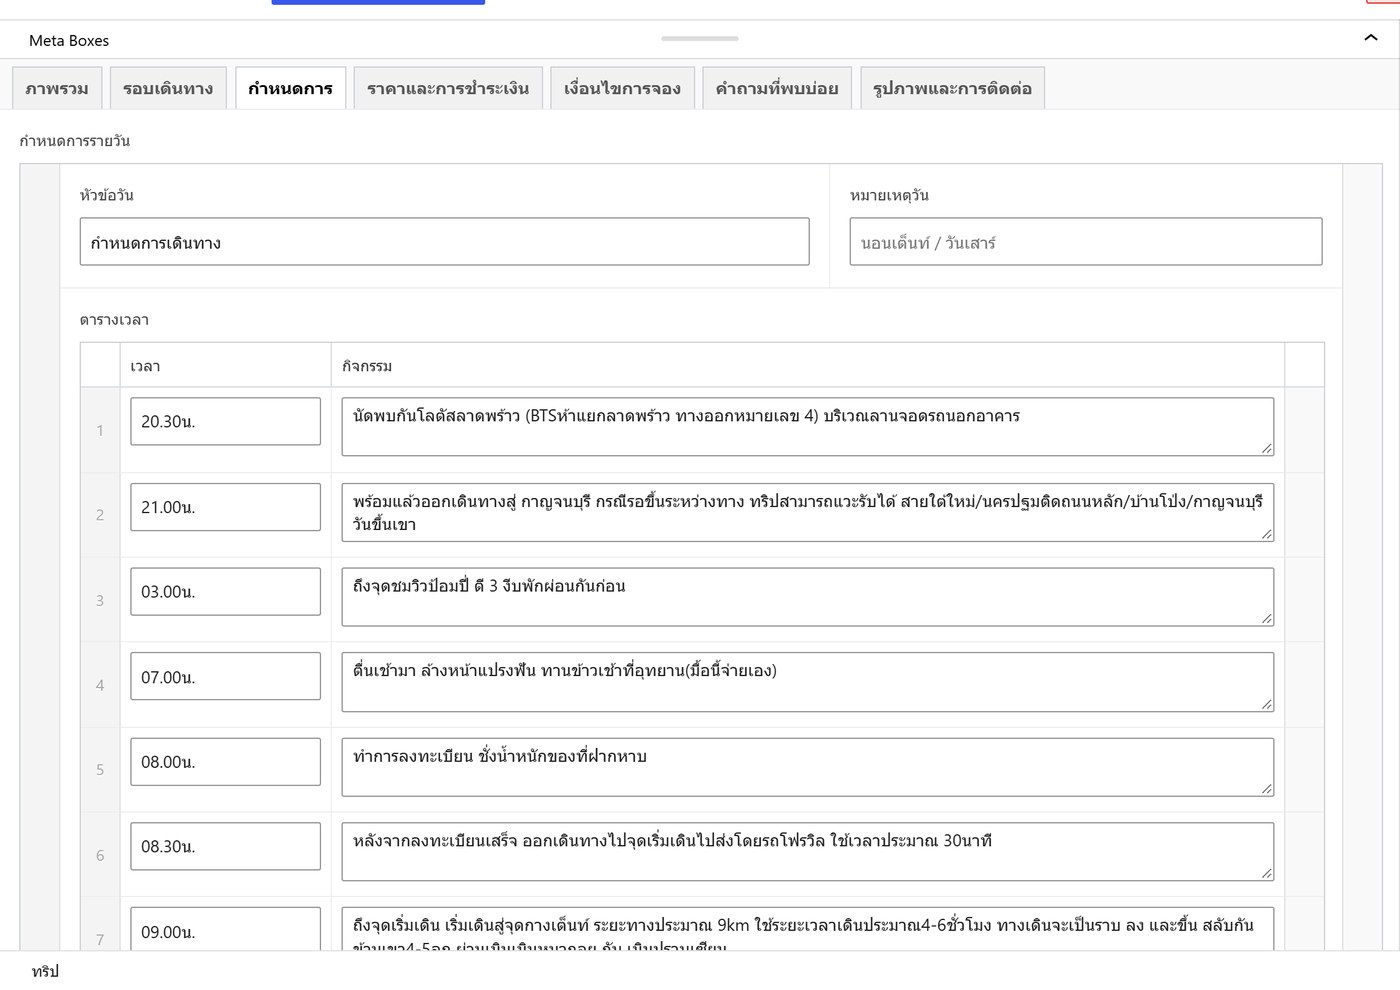Select the time field showing 09.00น.

tap(225, 930)
